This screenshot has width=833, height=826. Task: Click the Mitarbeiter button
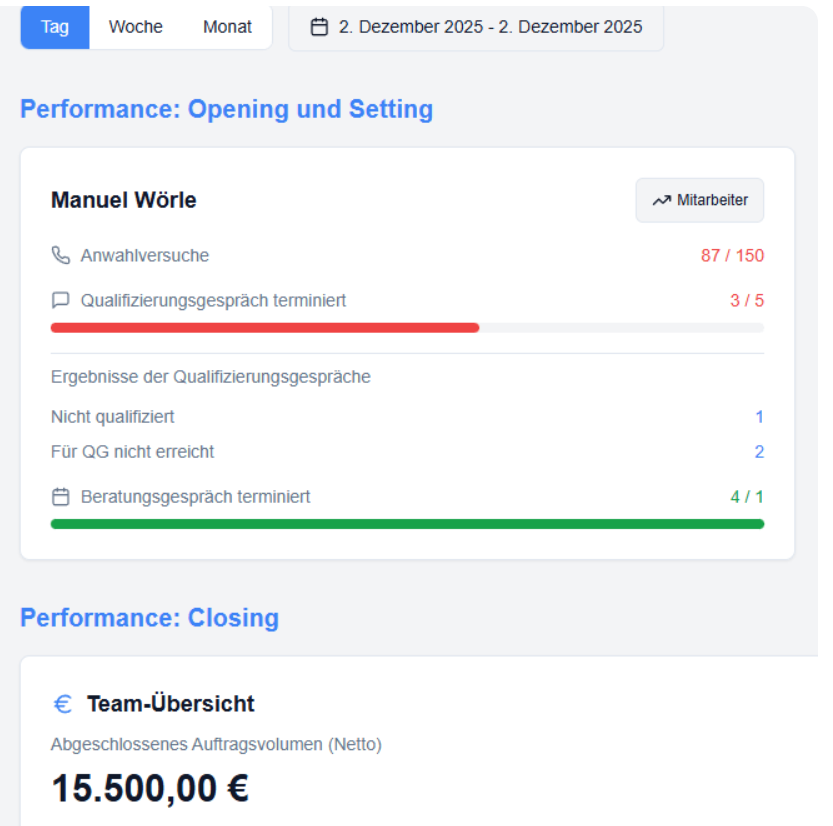point(700,200)
